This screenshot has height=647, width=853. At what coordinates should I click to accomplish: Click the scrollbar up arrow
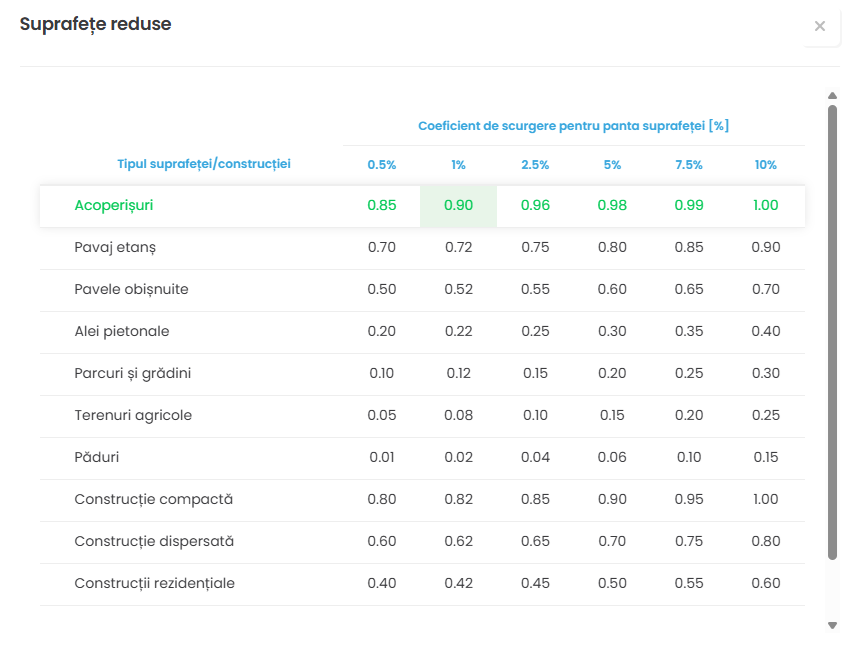coord(832,96)
